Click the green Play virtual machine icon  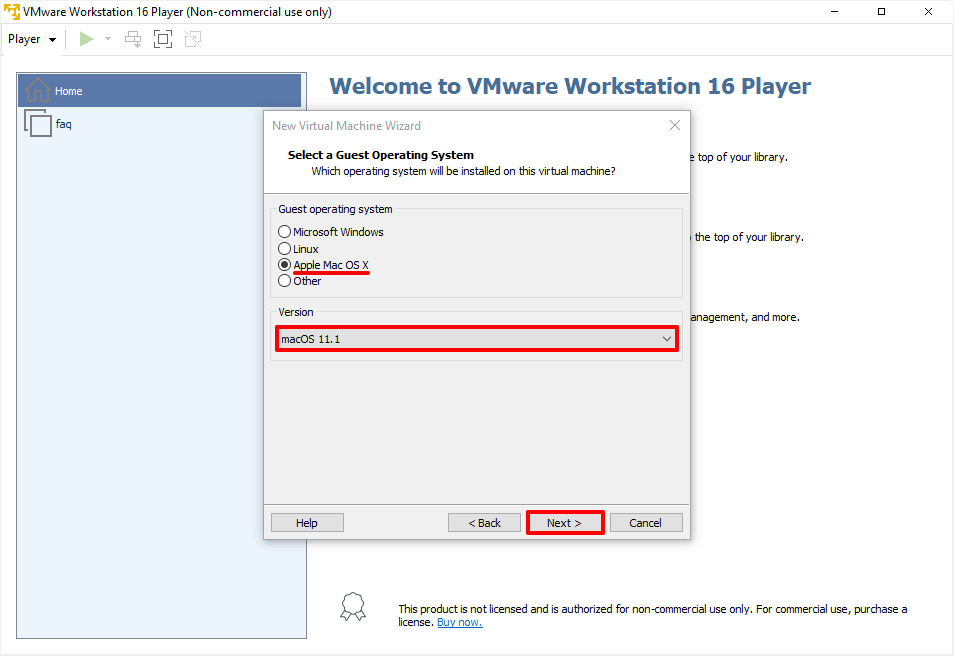click(x=87, y=39)
